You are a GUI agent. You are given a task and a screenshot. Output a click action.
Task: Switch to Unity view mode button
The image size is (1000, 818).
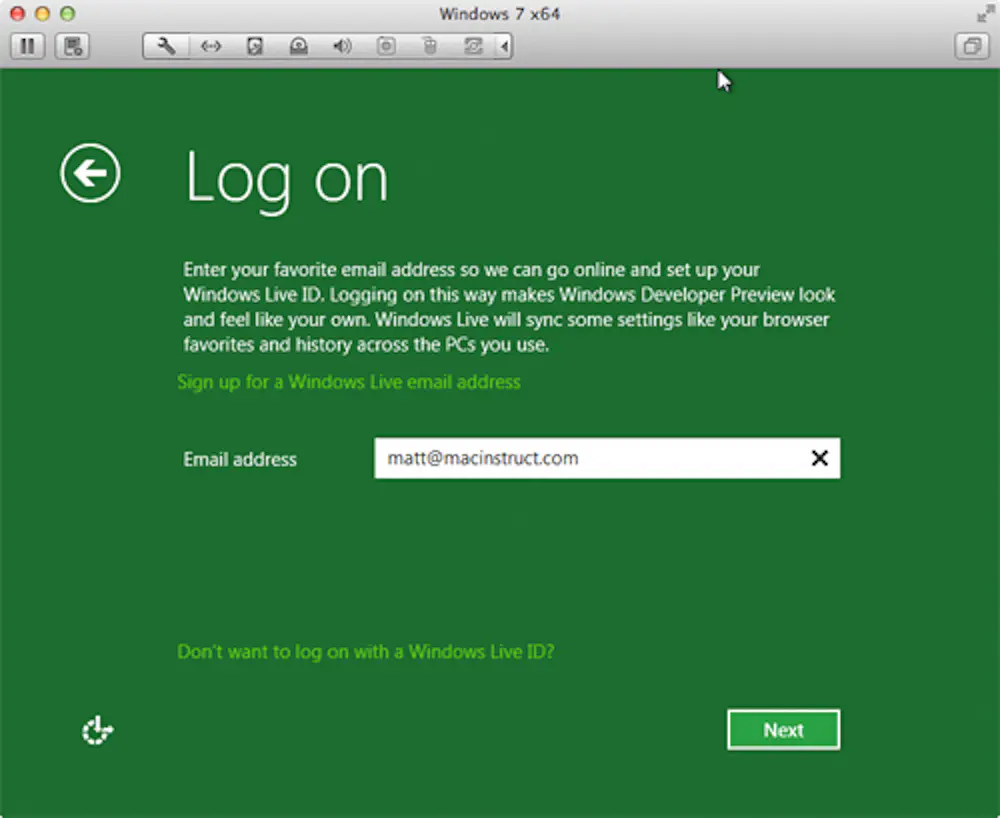click(971, 46)
